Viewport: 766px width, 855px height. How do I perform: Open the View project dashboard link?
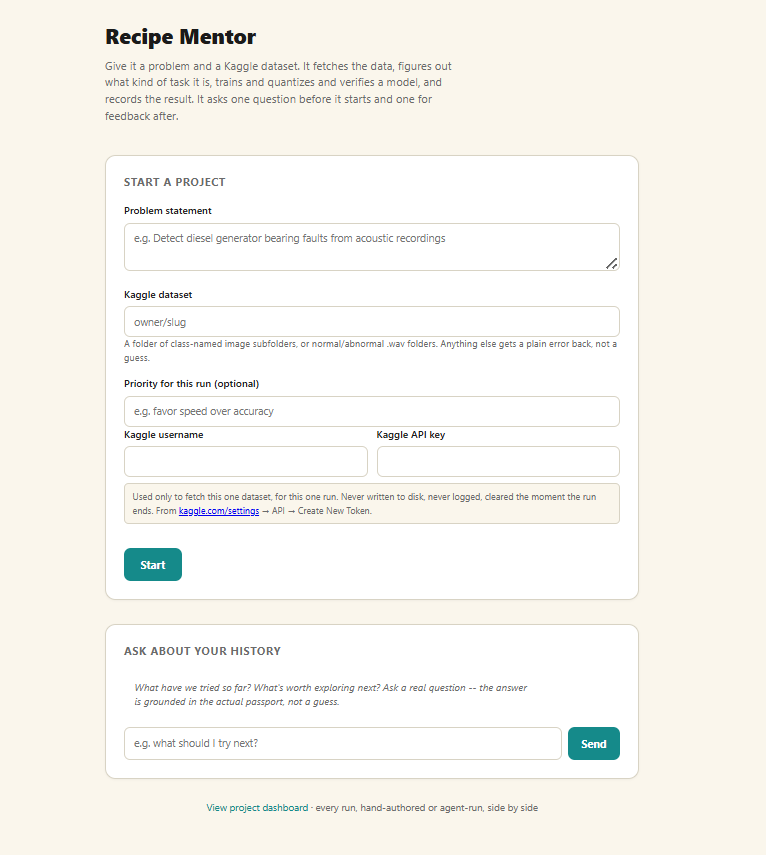[x=257, y=808]
